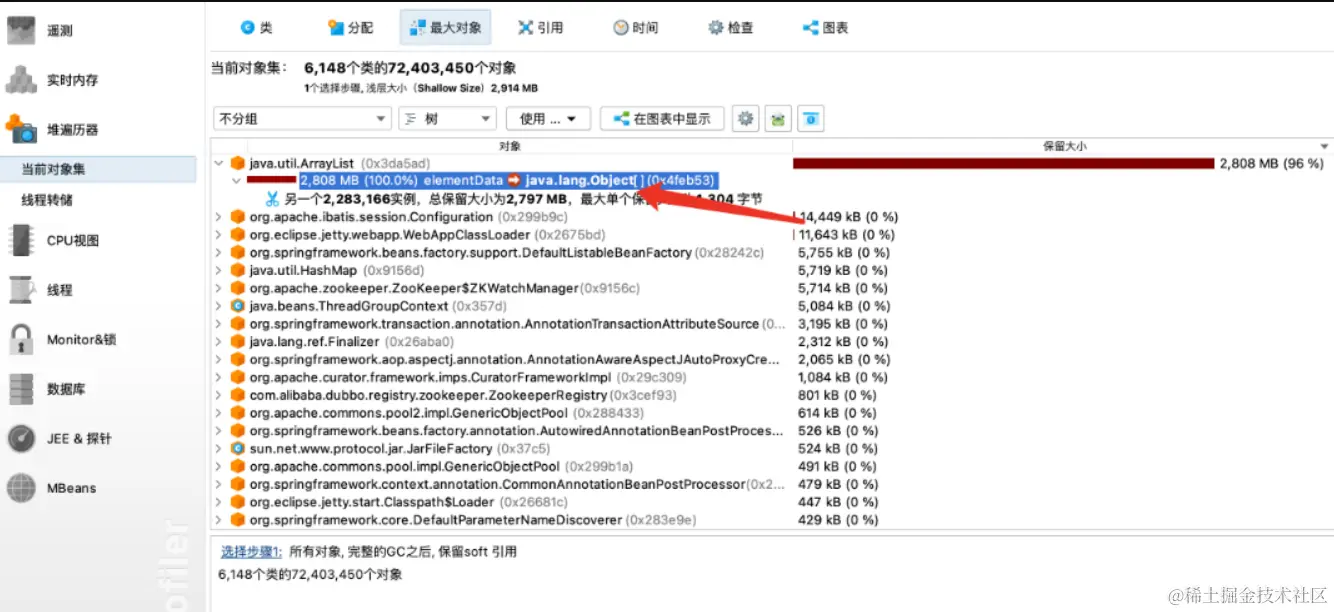Switch to the 引用 references tab
This screenshot has height=612, width=1334.
pos(540,28)
